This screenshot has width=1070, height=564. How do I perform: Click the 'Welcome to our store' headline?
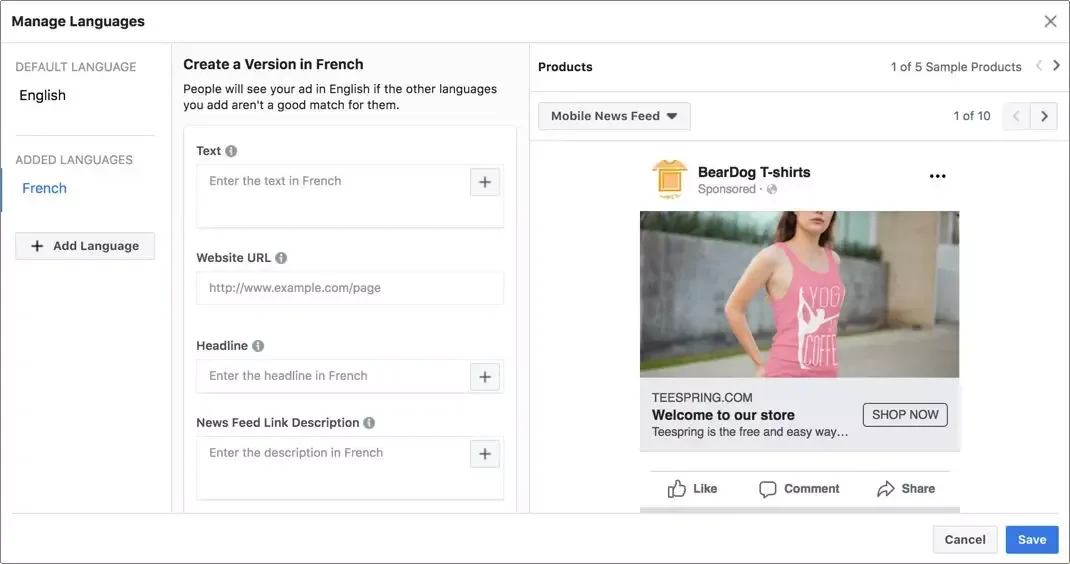pos(723,415)
